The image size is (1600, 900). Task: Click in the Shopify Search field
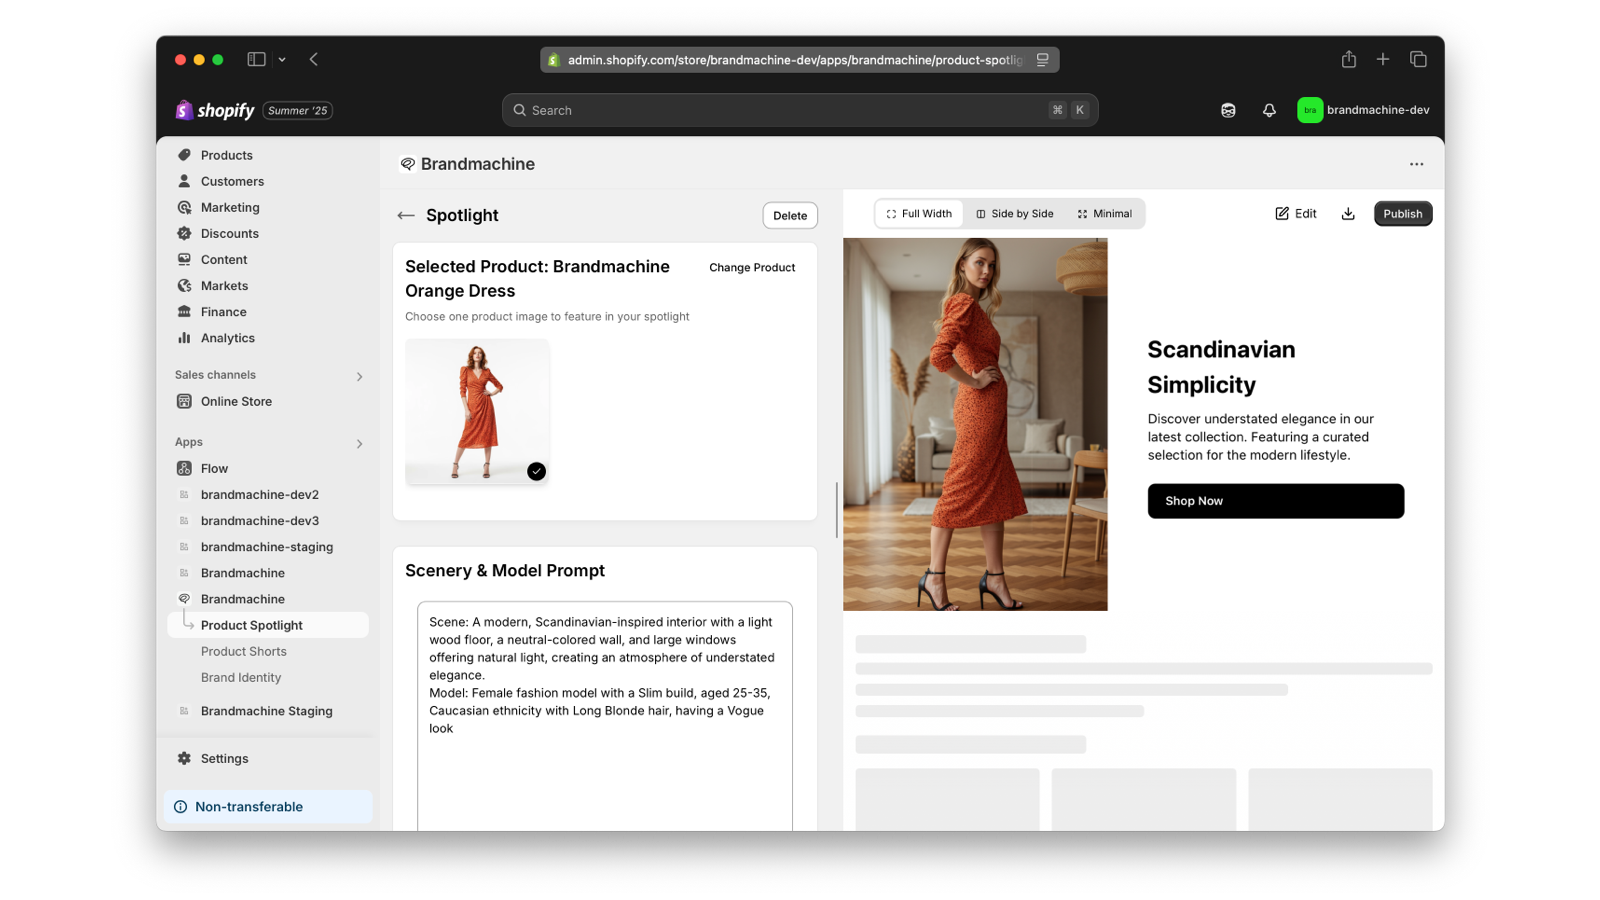pos(800,110)
